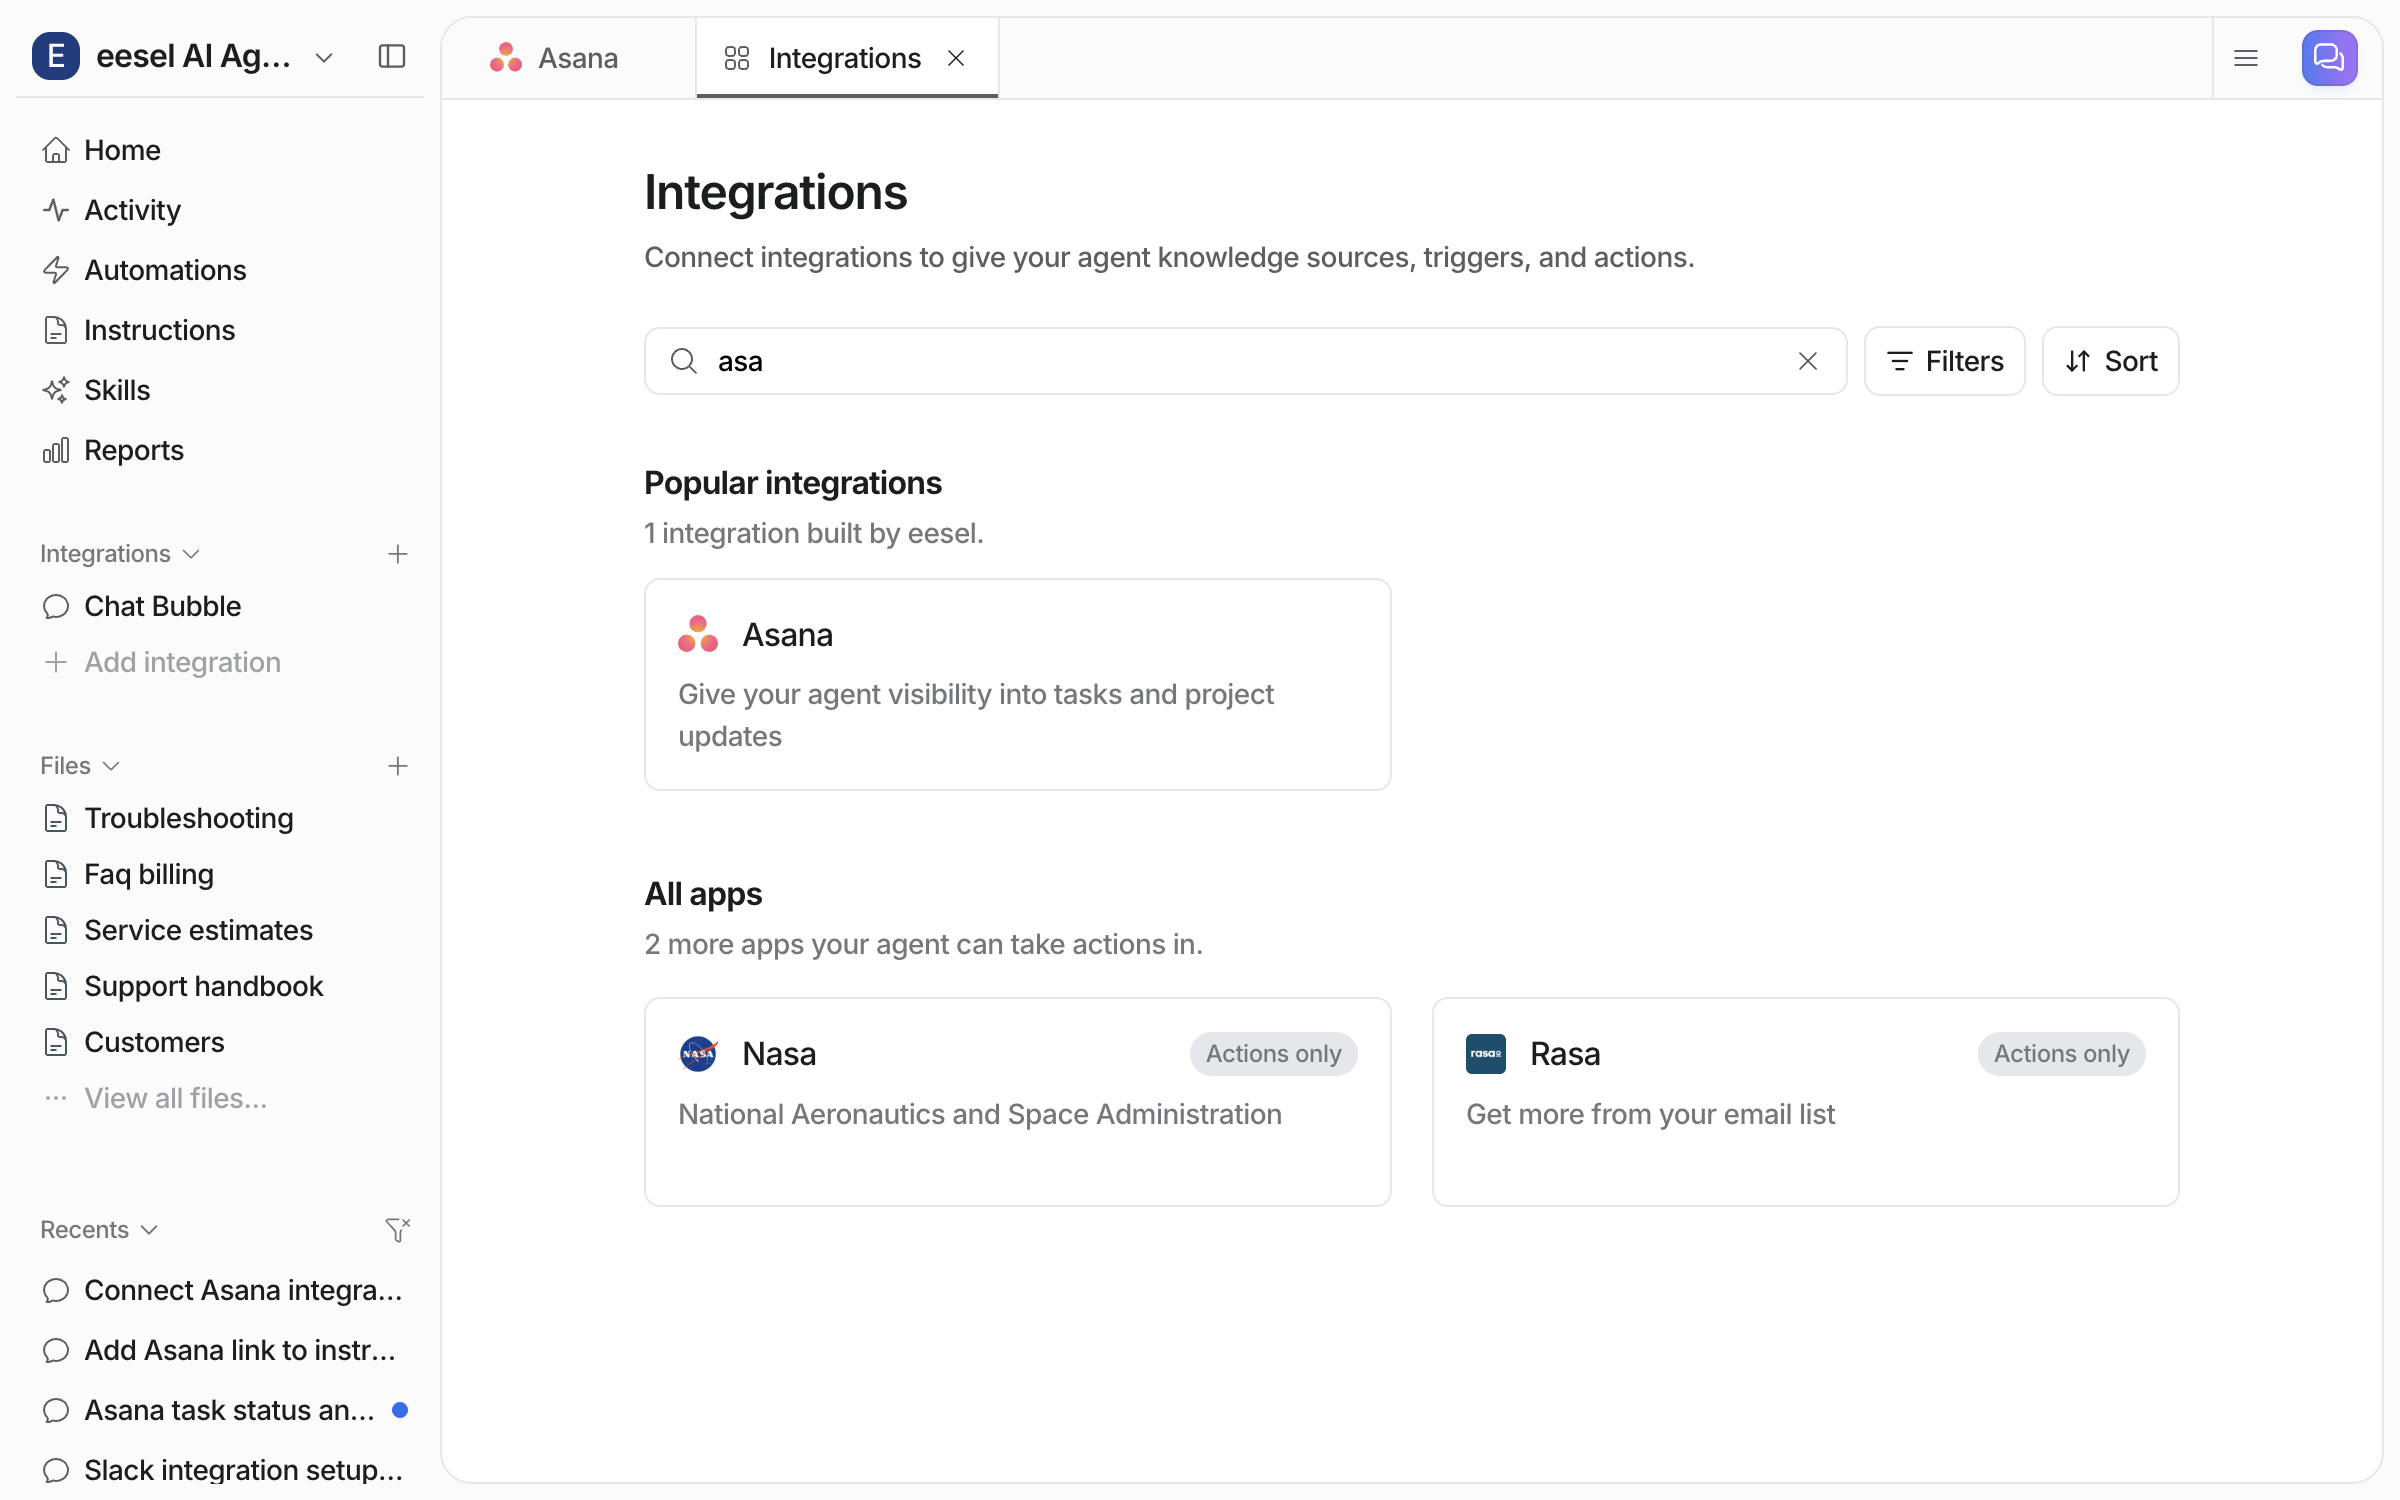Click the Asana logo on the card

click(x=698, y=635)
